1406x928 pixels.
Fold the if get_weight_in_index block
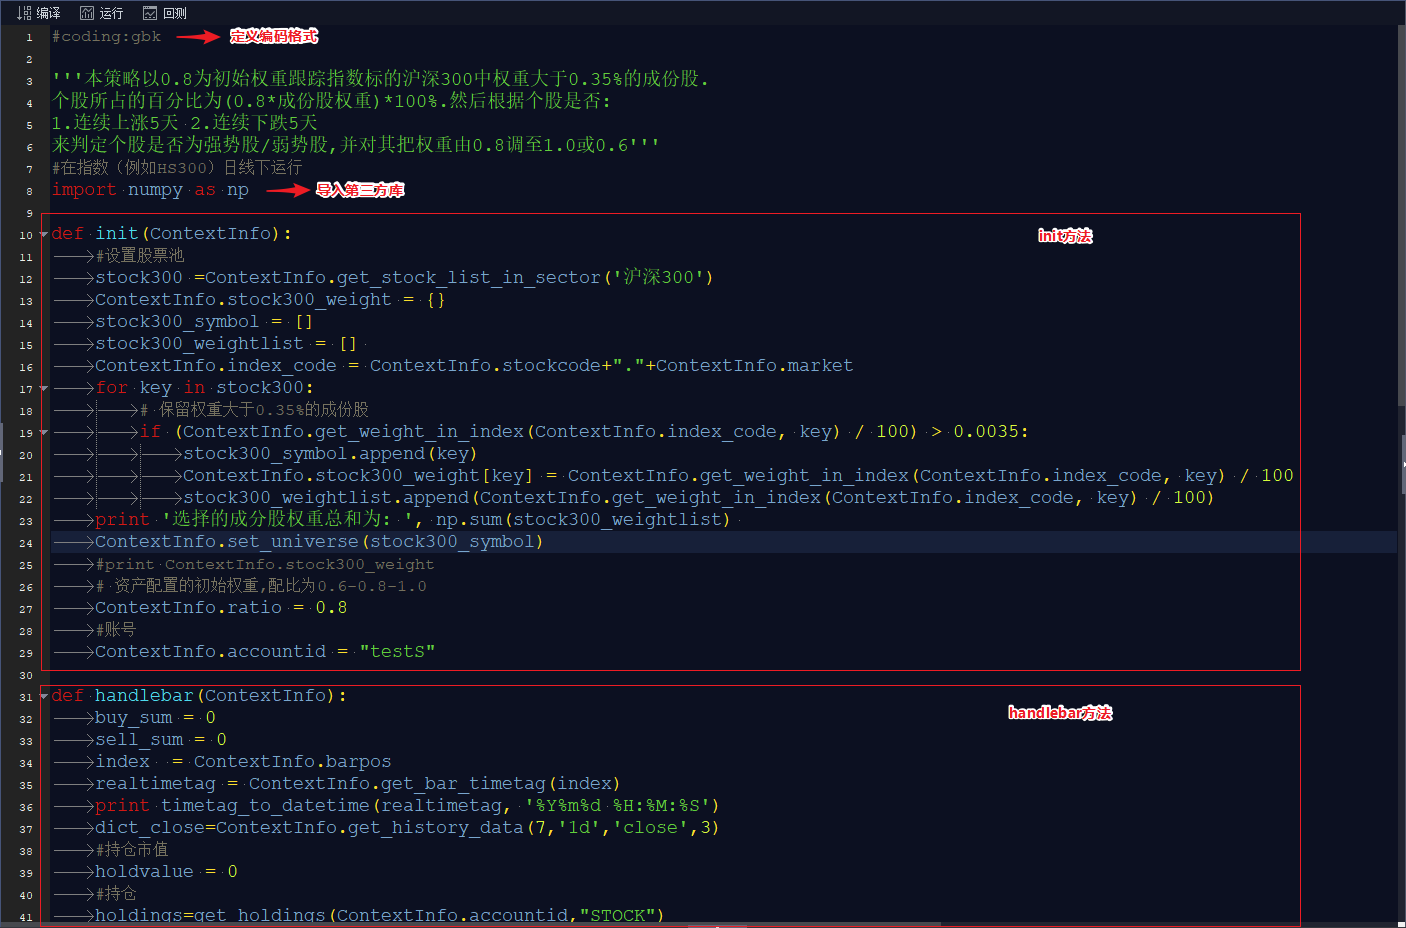pos(44,432)
